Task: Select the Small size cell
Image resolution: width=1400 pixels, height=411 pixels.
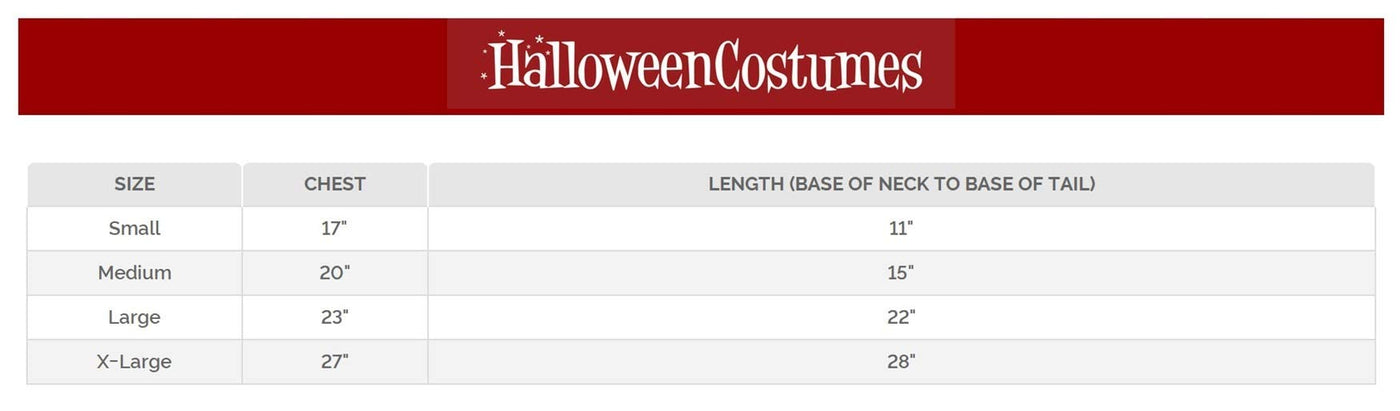Action: tap(135, 228)
